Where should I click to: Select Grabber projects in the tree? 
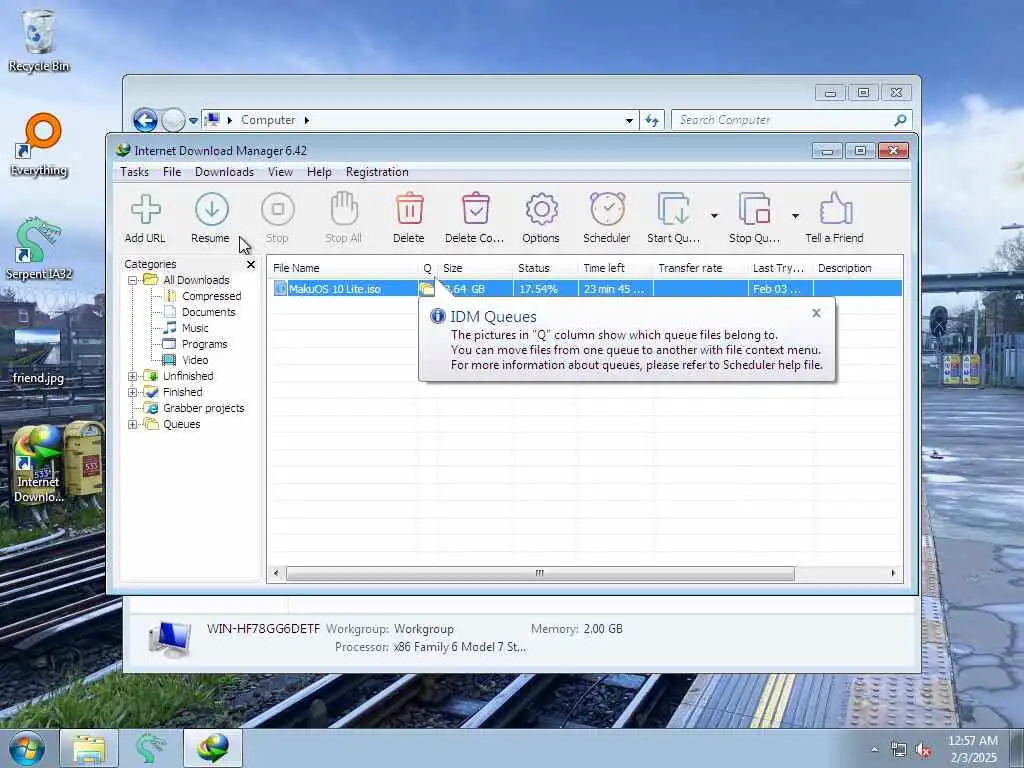point(203,408)
